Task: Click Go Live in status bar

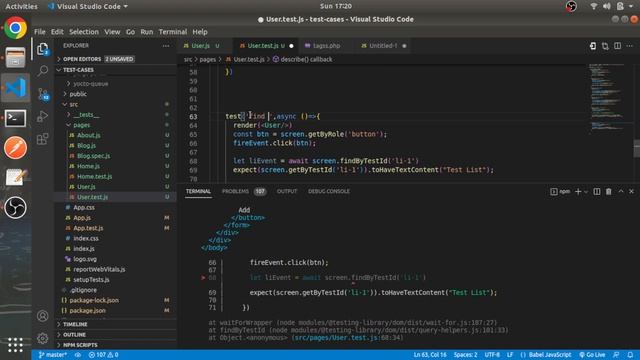Action: (592, 355)
